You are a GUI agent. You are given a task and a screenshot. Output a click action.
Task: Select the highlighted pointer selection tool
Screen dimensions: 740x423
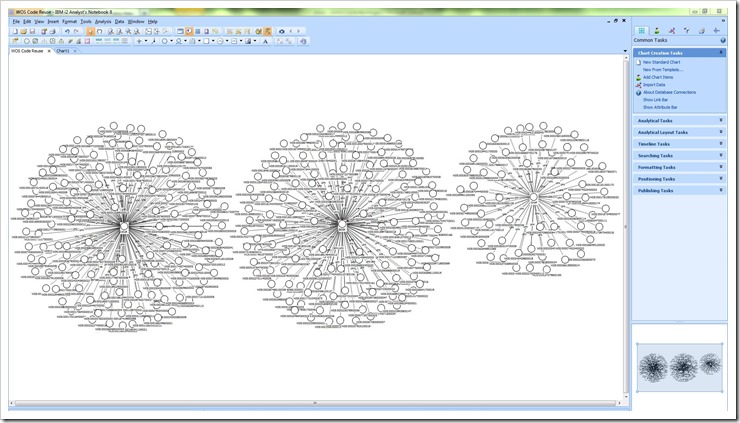[91, 32]
